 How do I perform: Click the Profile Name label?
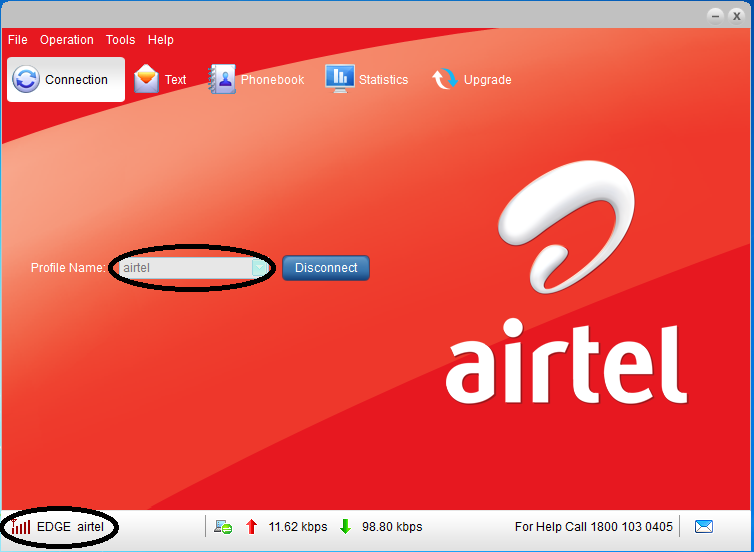click(68, 268)
